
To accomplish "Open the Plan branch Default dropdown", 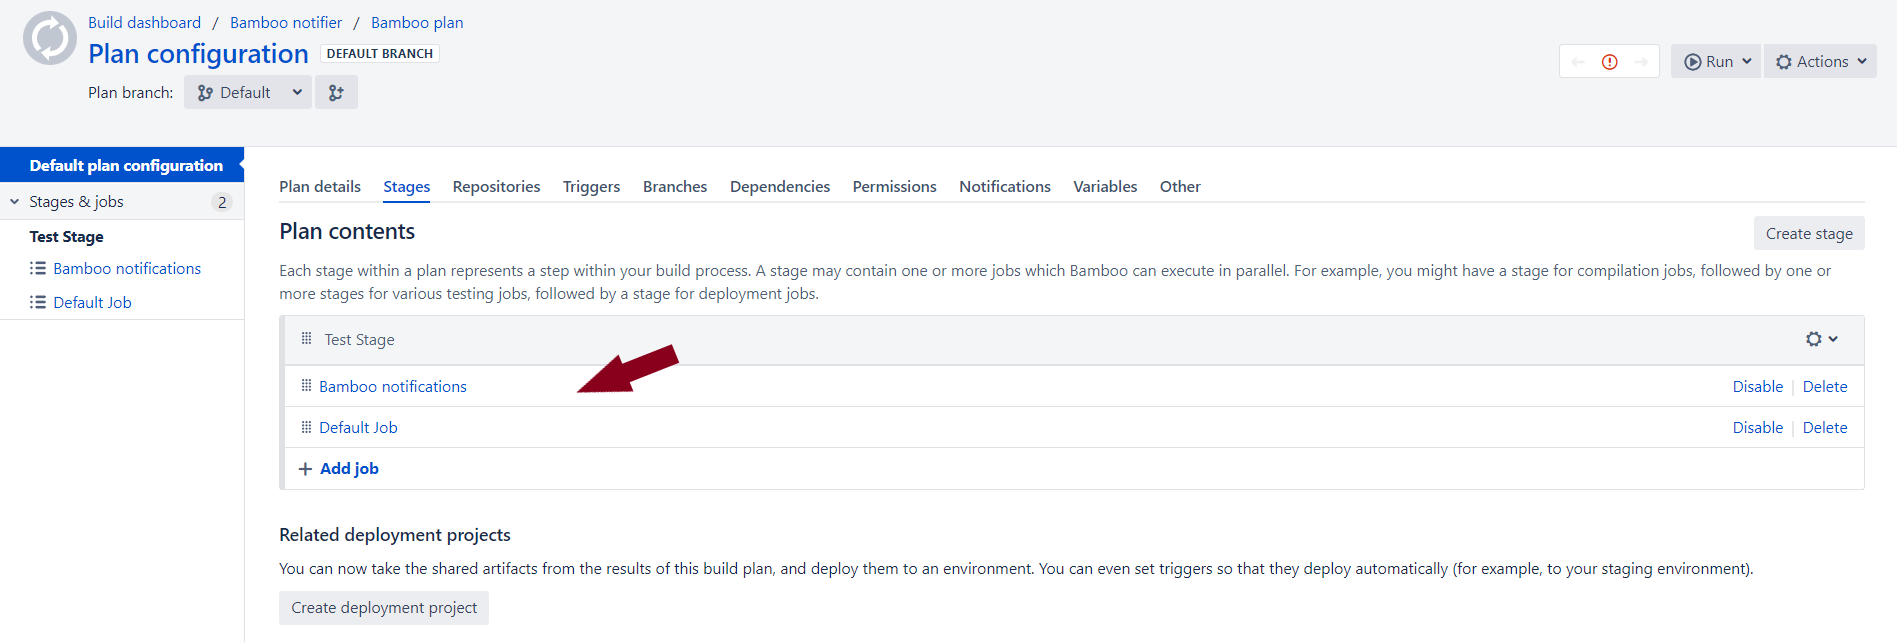I will [248, 93].
